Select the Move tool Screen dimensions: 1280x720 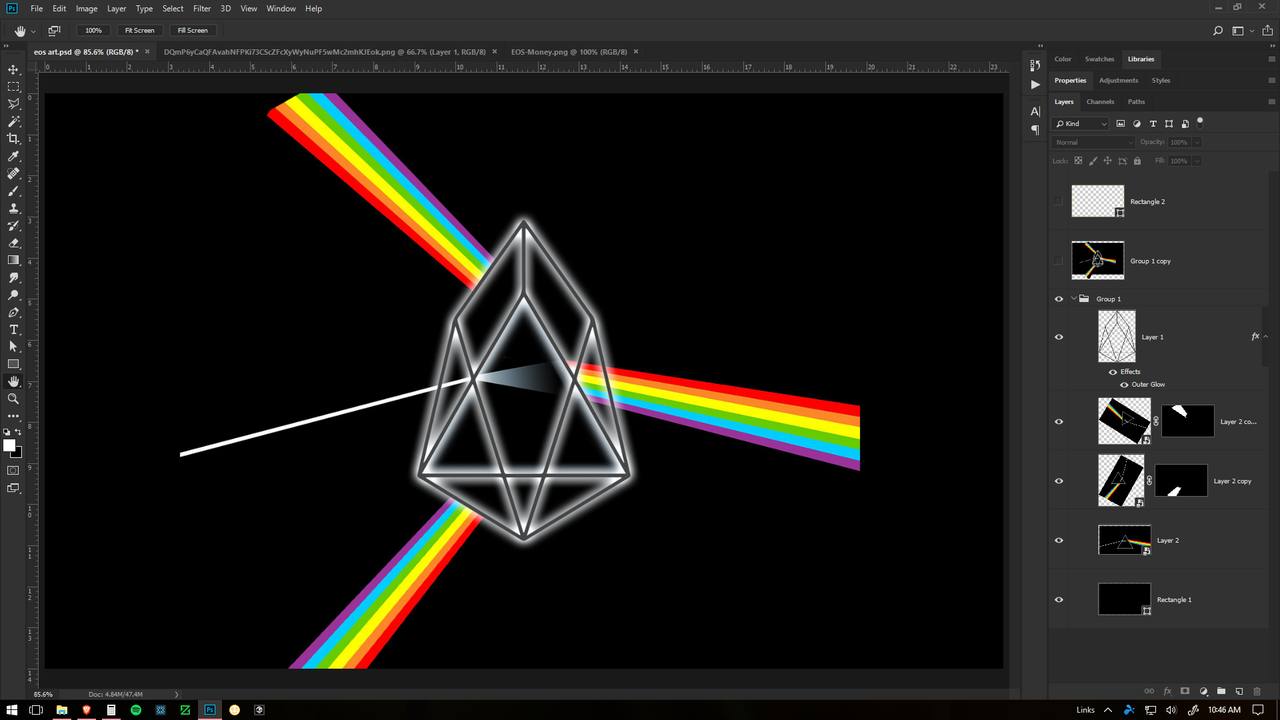(13, 70)
